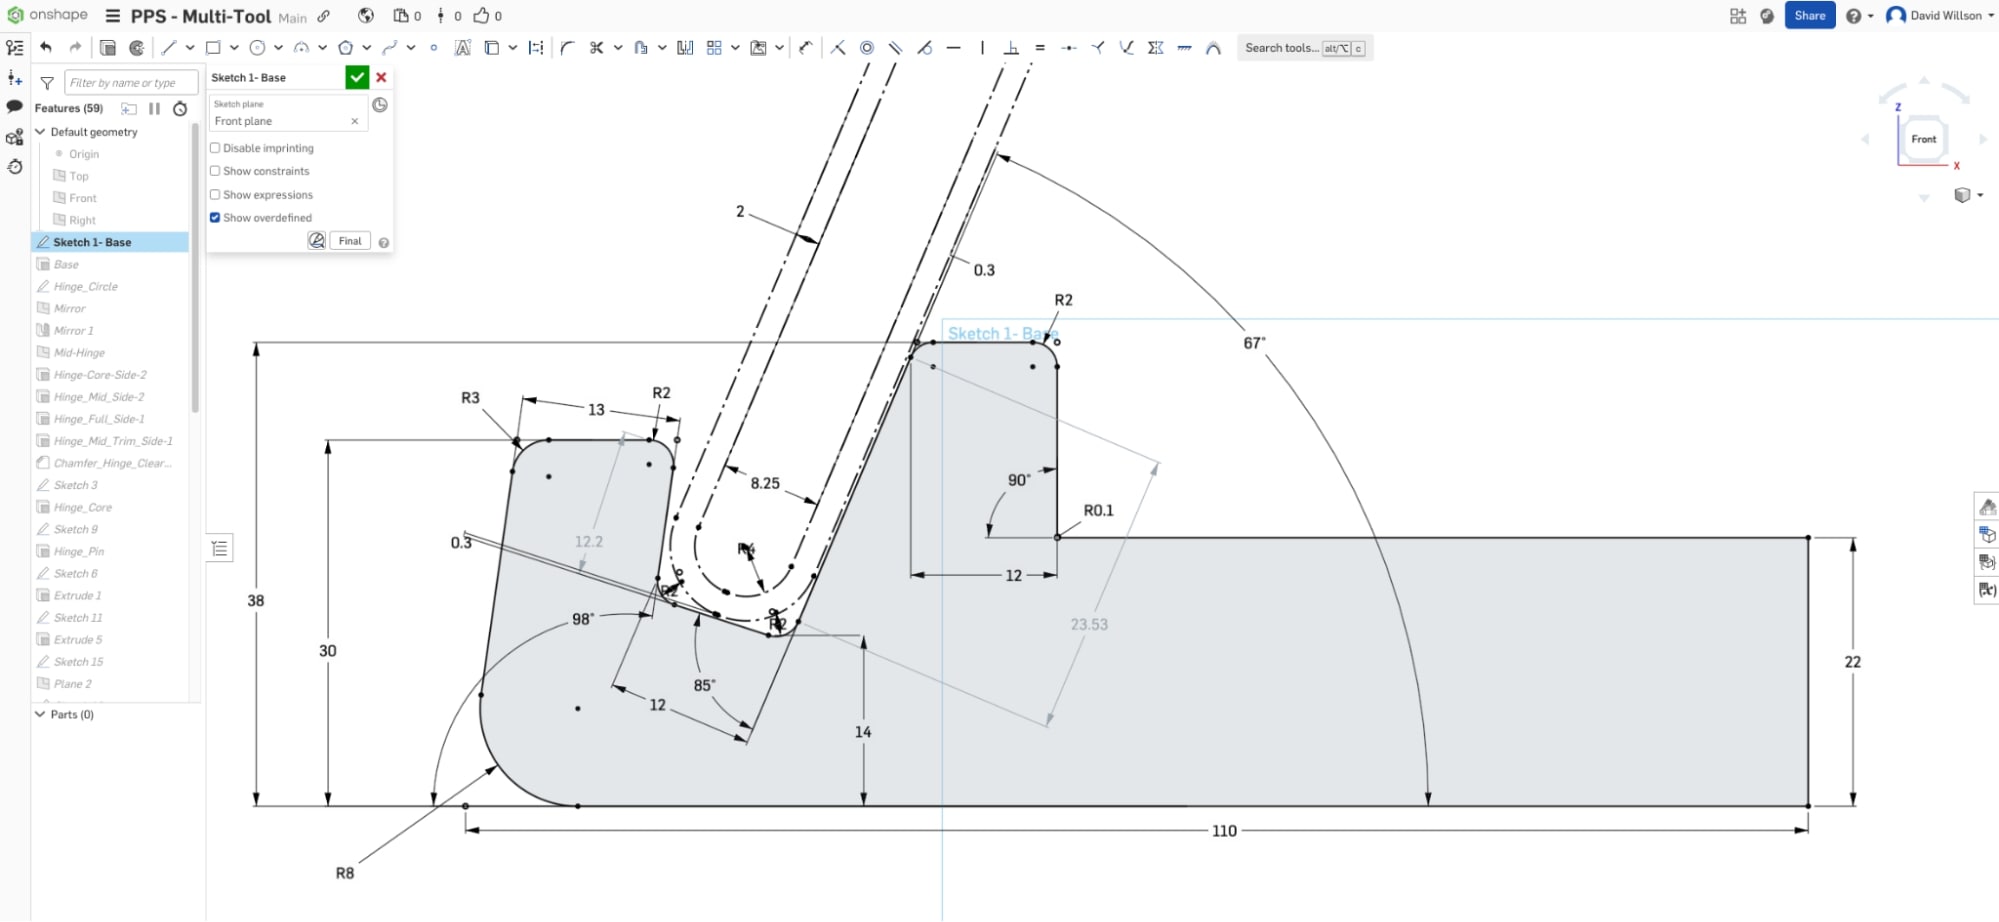
Task: Select the Point tool
Action: 433,47
